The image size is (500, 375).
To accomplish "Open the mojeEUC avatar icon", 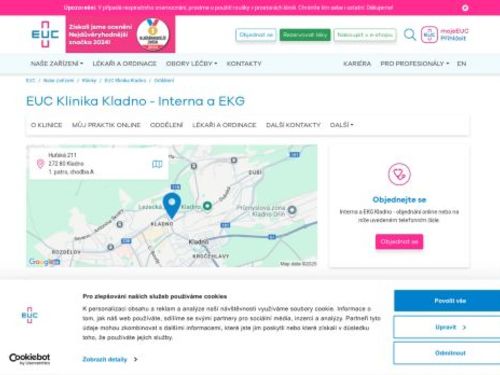I will pyautogui.click(x=429, y=35).
